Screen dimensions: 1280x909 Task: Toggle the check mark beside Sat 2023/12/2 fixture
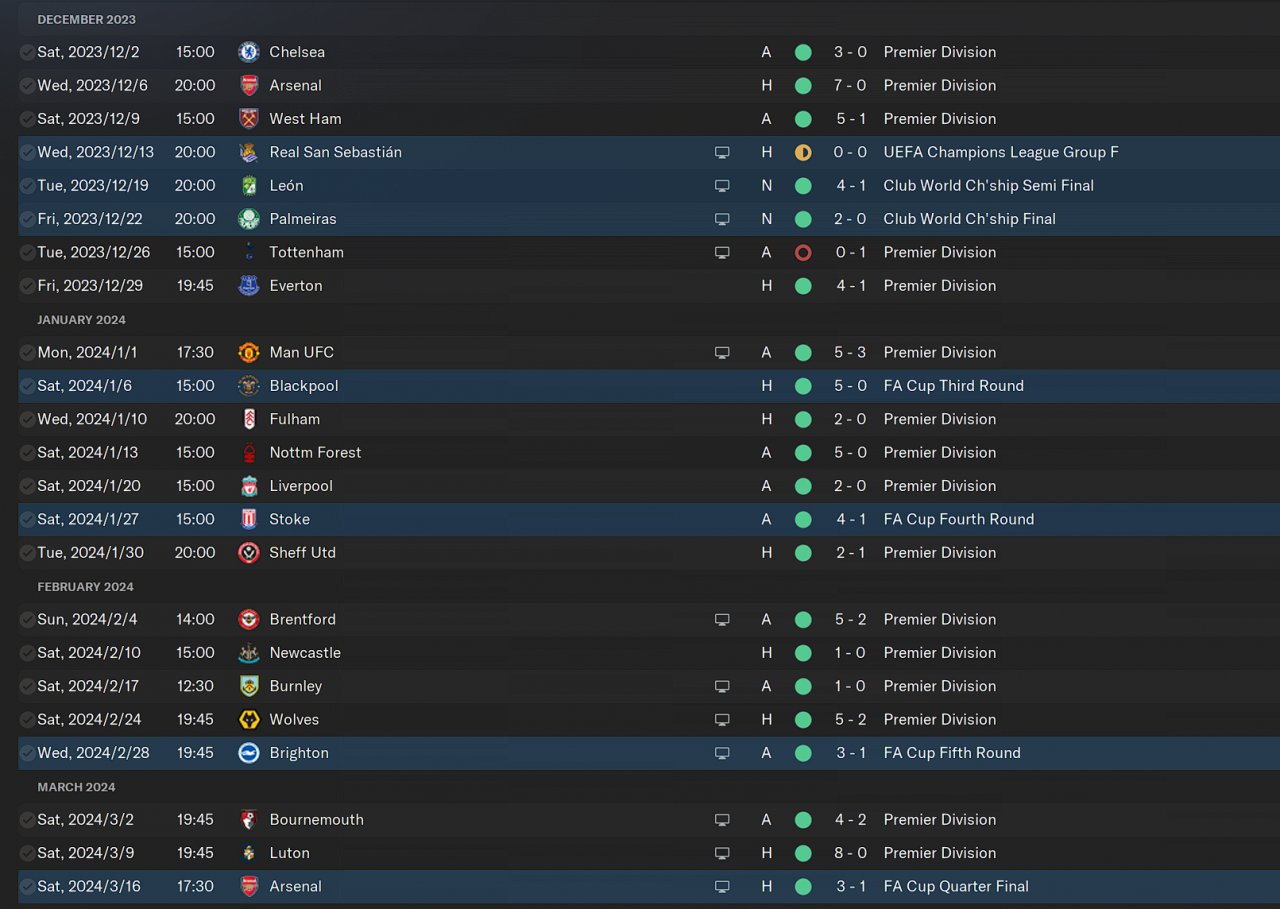(x=27, y=52)
